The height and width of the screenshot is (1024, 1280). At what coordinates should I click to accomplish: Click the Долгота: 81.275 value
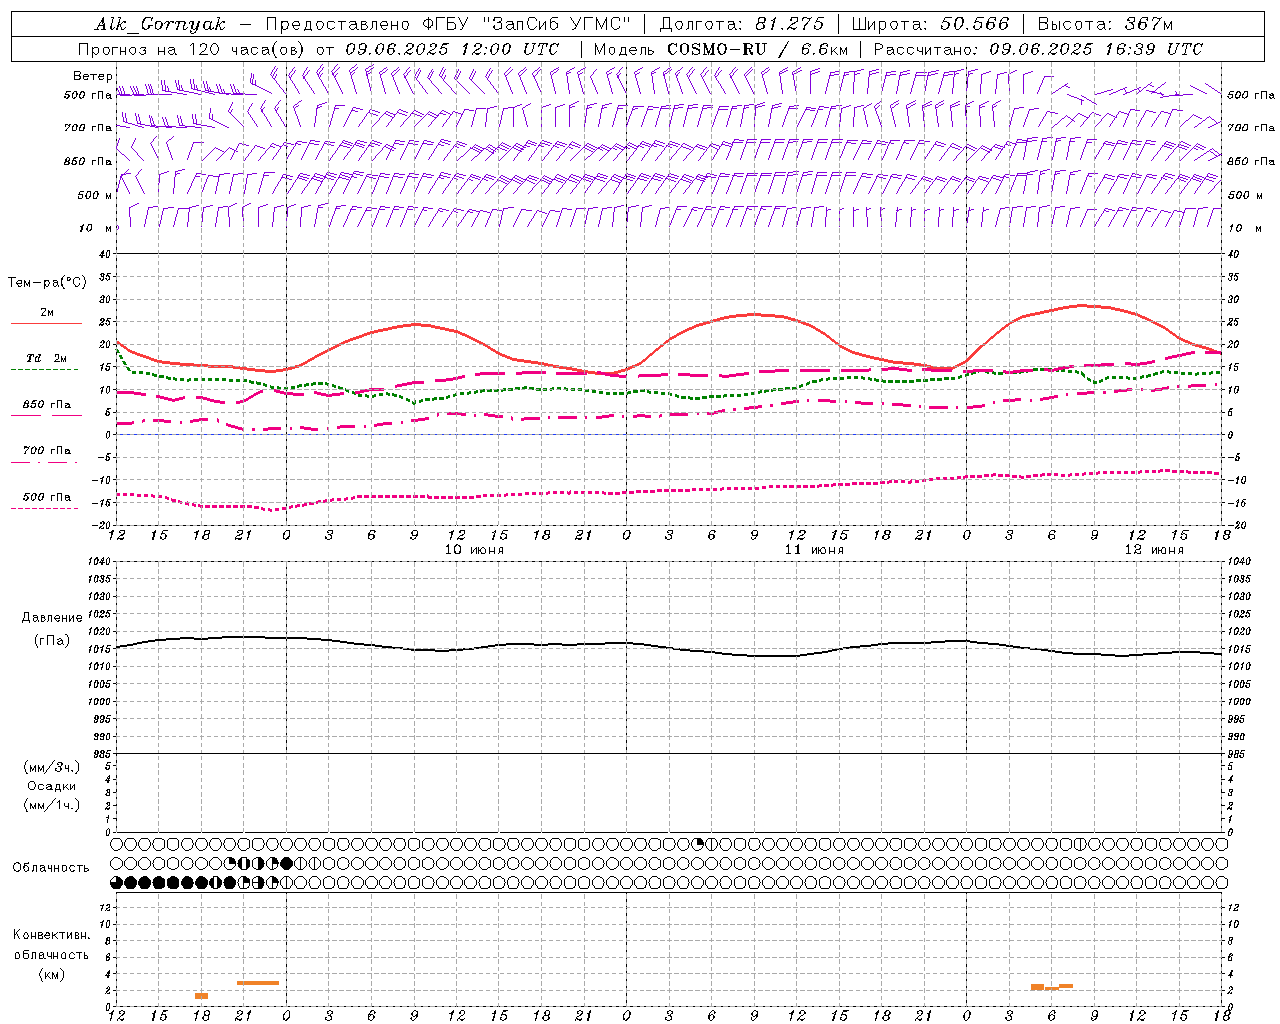[743, 24]
